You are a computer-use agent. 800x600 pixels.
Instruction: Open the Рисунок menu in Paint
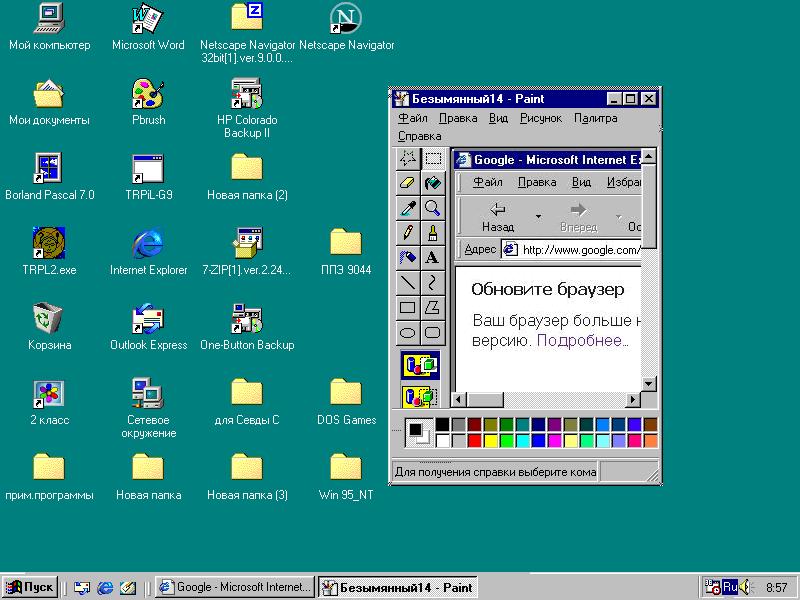click(x=541, y=118)
